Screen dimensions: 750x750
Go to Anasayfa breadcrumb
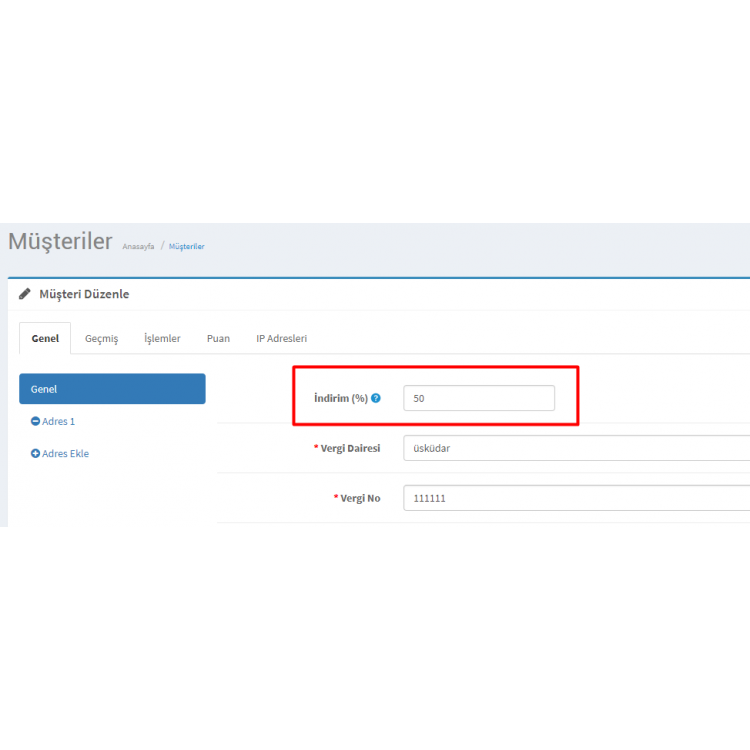(x=138, y=246)
